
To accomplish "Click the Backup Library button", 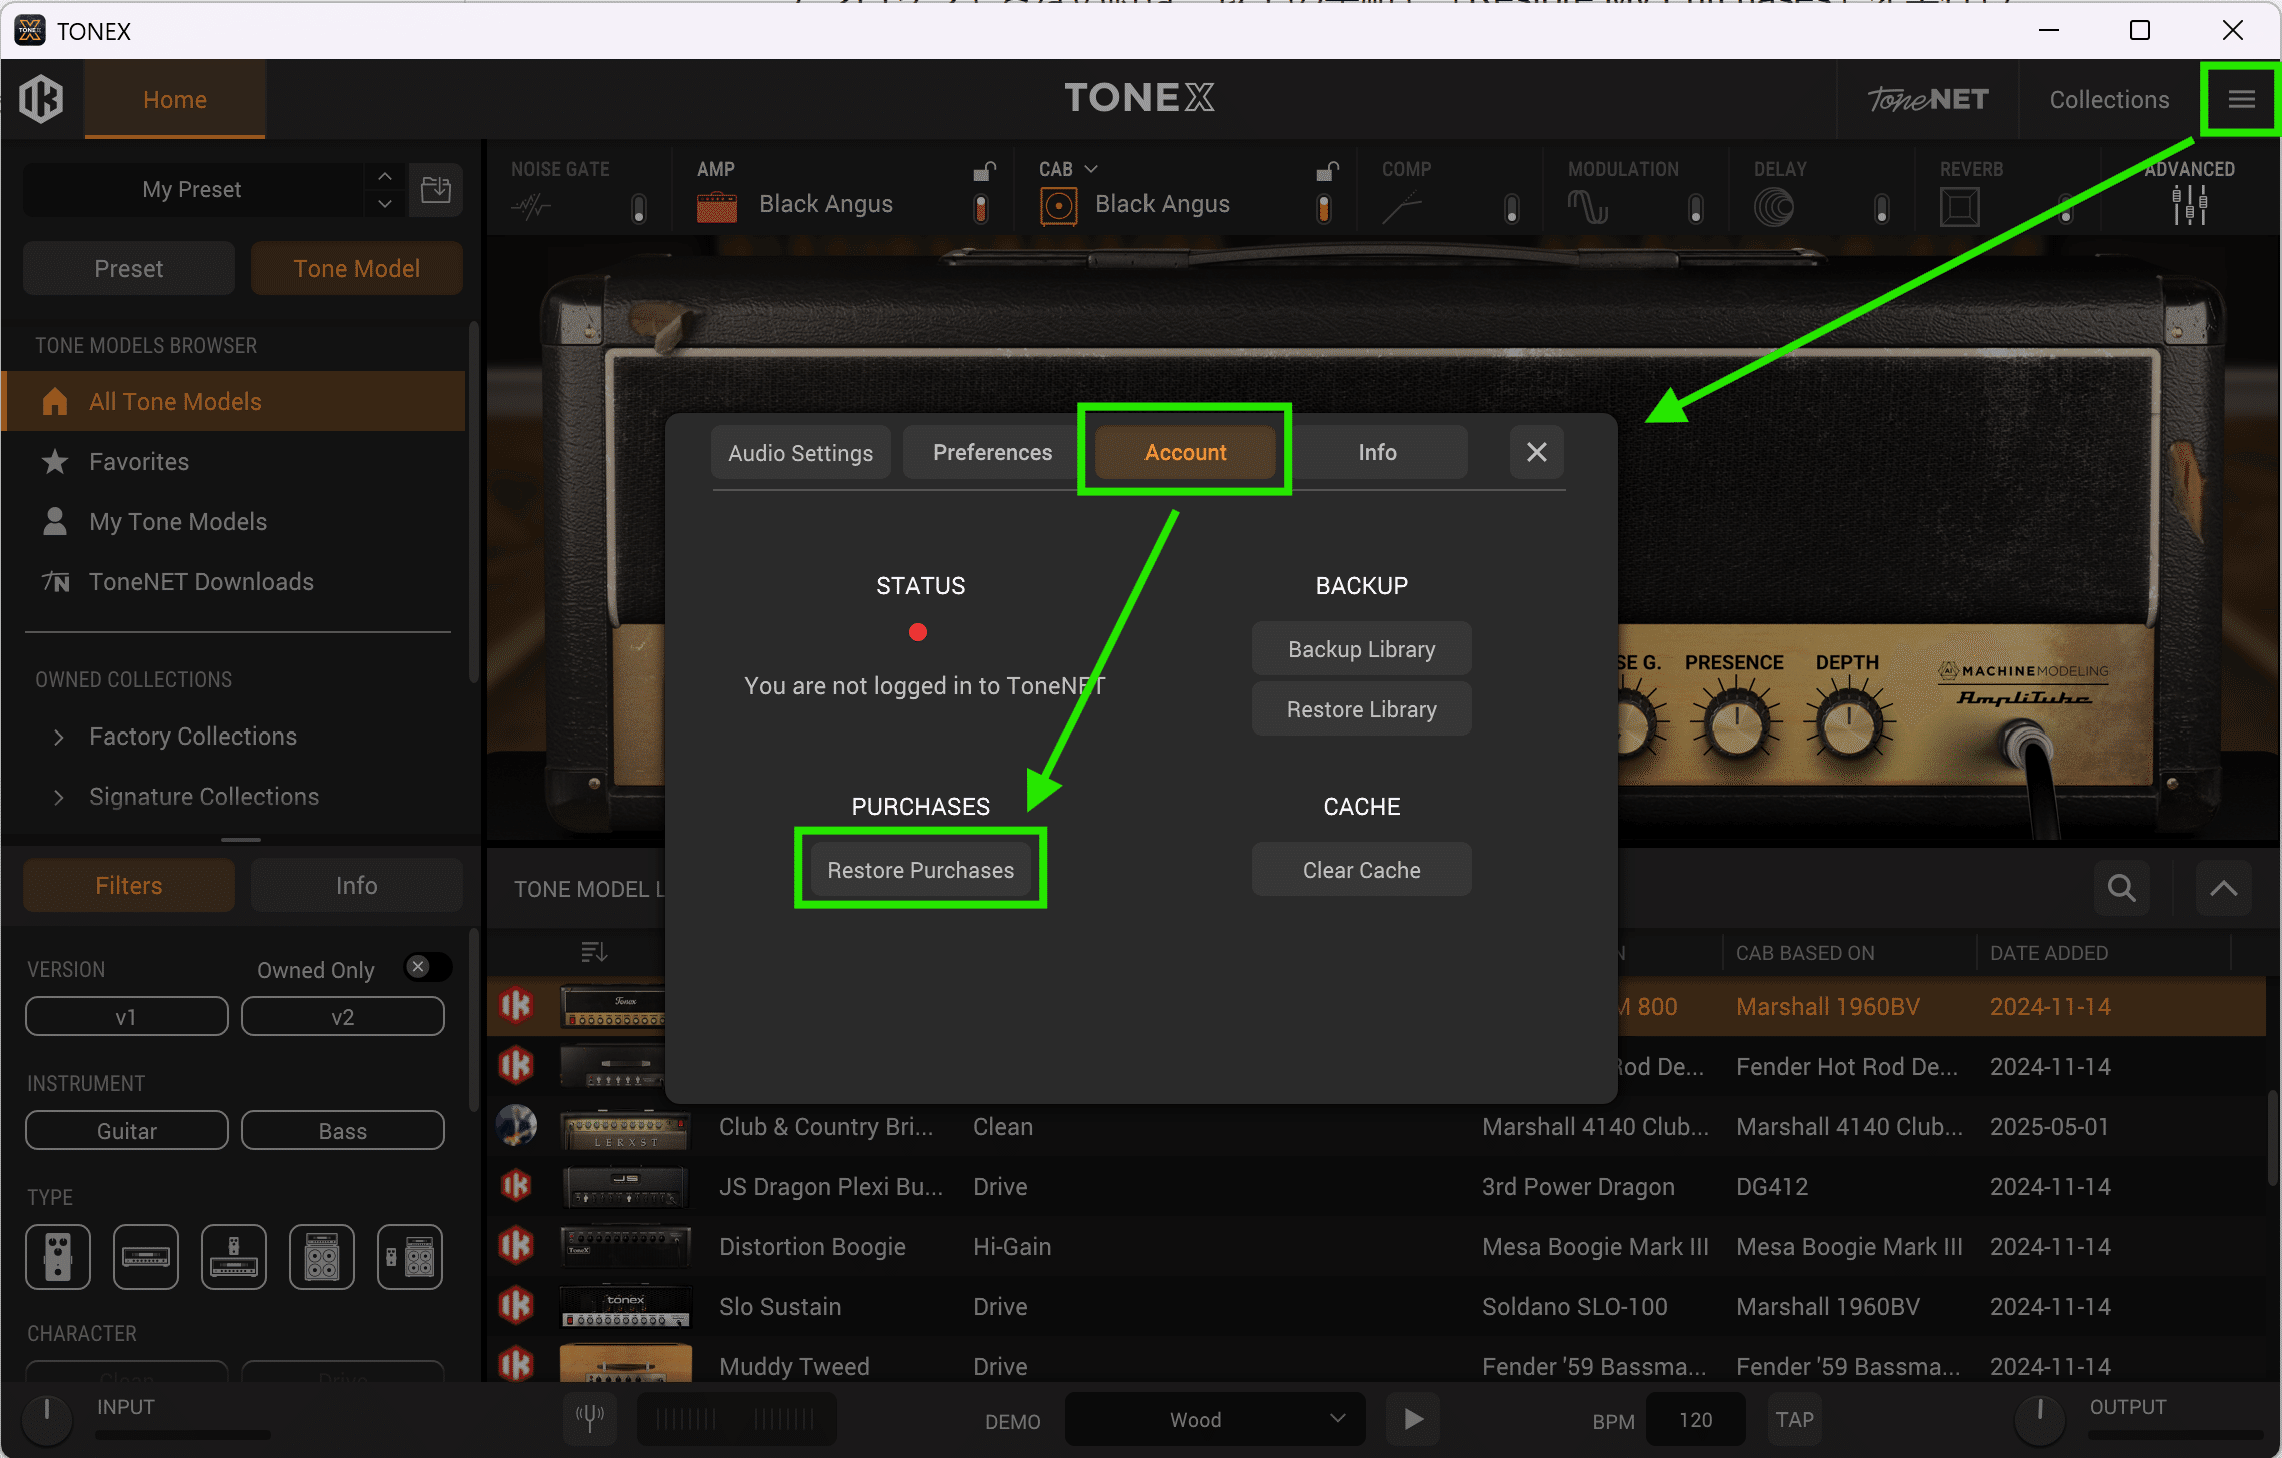I will (x=1360, y=648).
